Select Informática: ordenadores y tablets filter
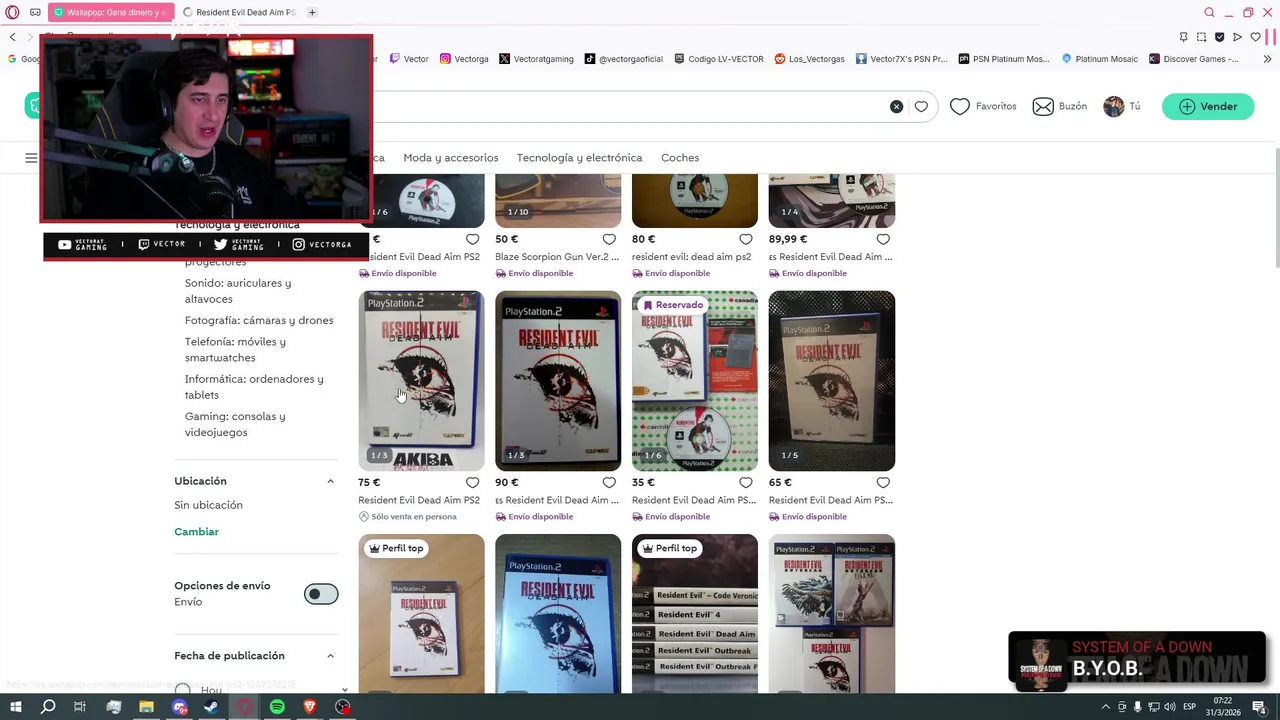 (254, 387)
